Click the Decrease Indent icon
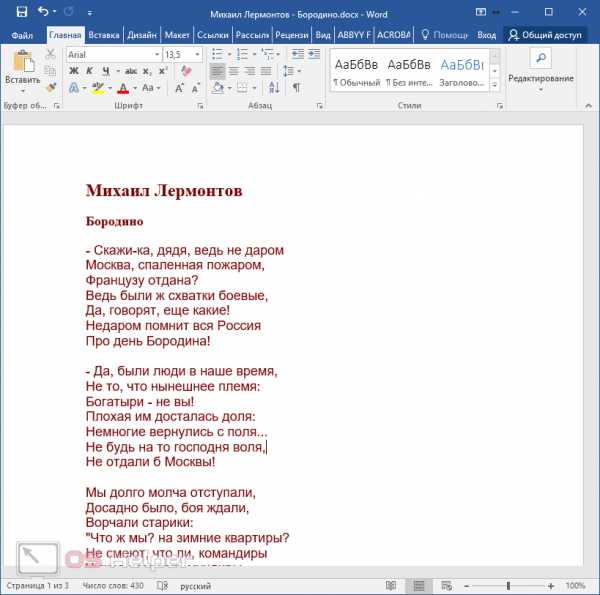Screen dimensions: 600x595 click(298, 54)
